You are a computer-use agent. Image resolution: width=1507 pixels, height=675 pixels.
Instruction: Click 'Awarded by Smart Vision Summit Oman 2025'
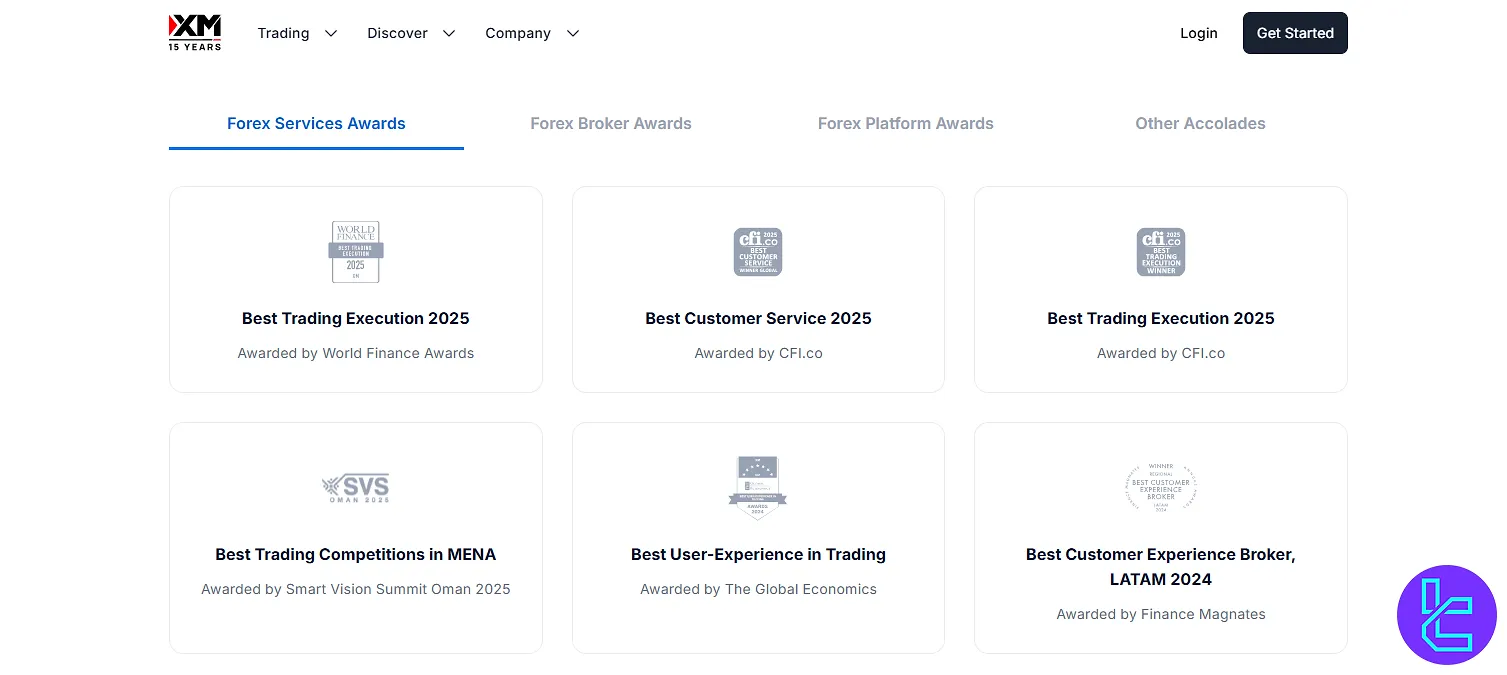pyautogui.click(x=356, y=589)
